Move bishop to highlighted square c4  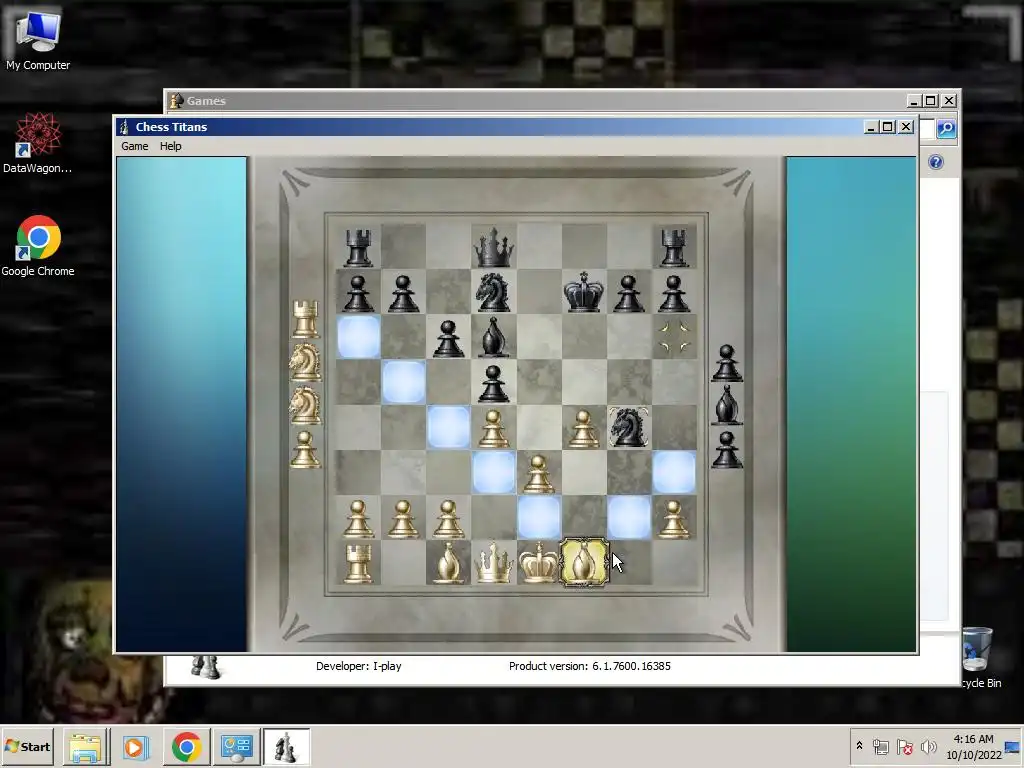pos(449,427)
